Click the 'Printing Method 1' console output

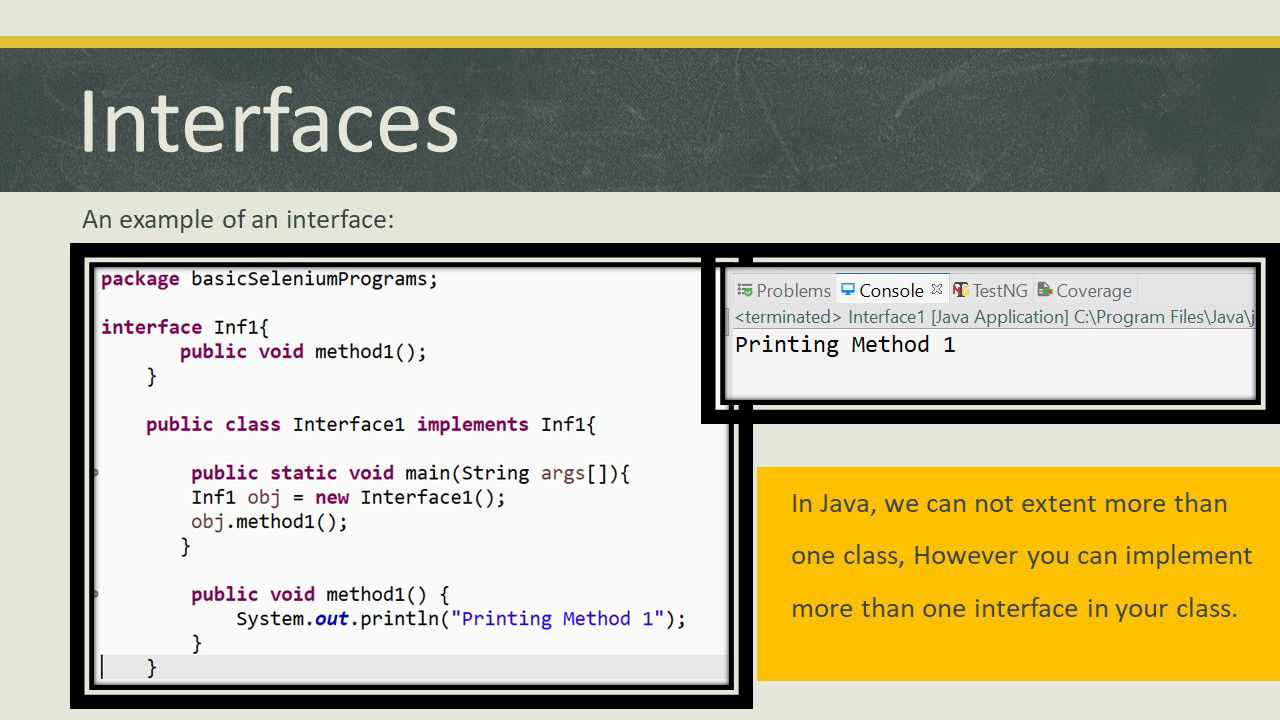pyautogui.click(x=845, y=345)
